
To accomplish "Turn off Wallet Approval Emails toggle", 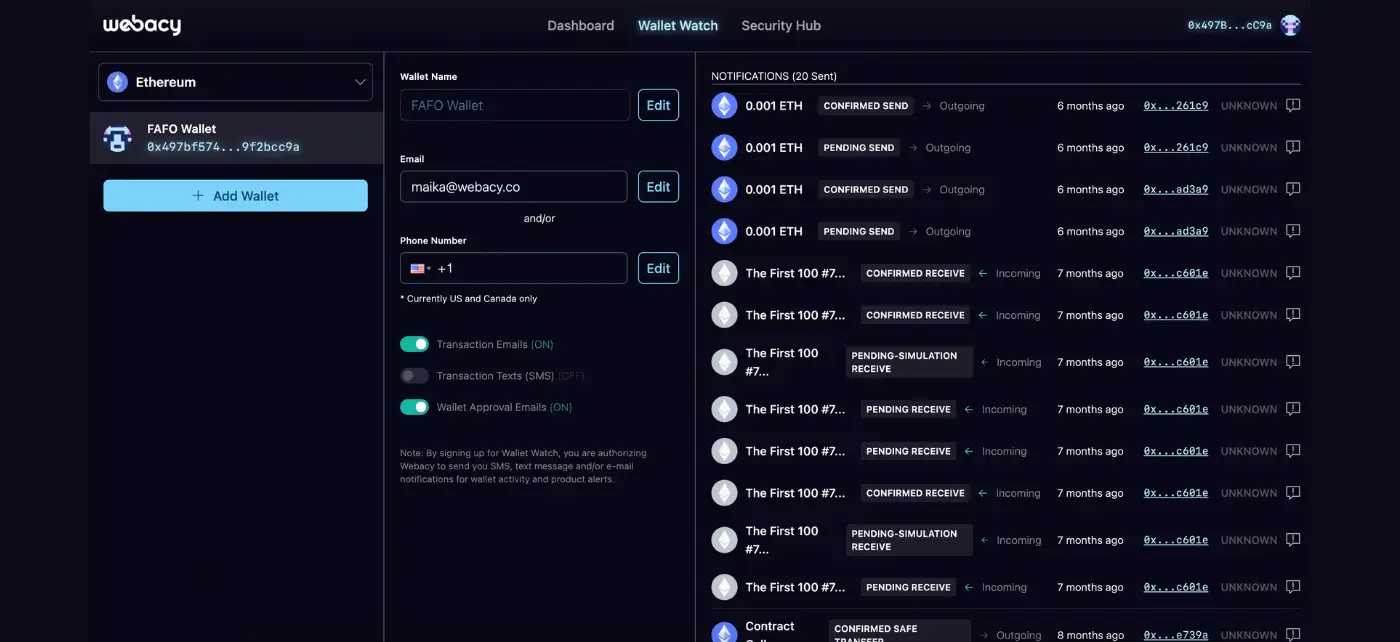I will tap(414, 407).
